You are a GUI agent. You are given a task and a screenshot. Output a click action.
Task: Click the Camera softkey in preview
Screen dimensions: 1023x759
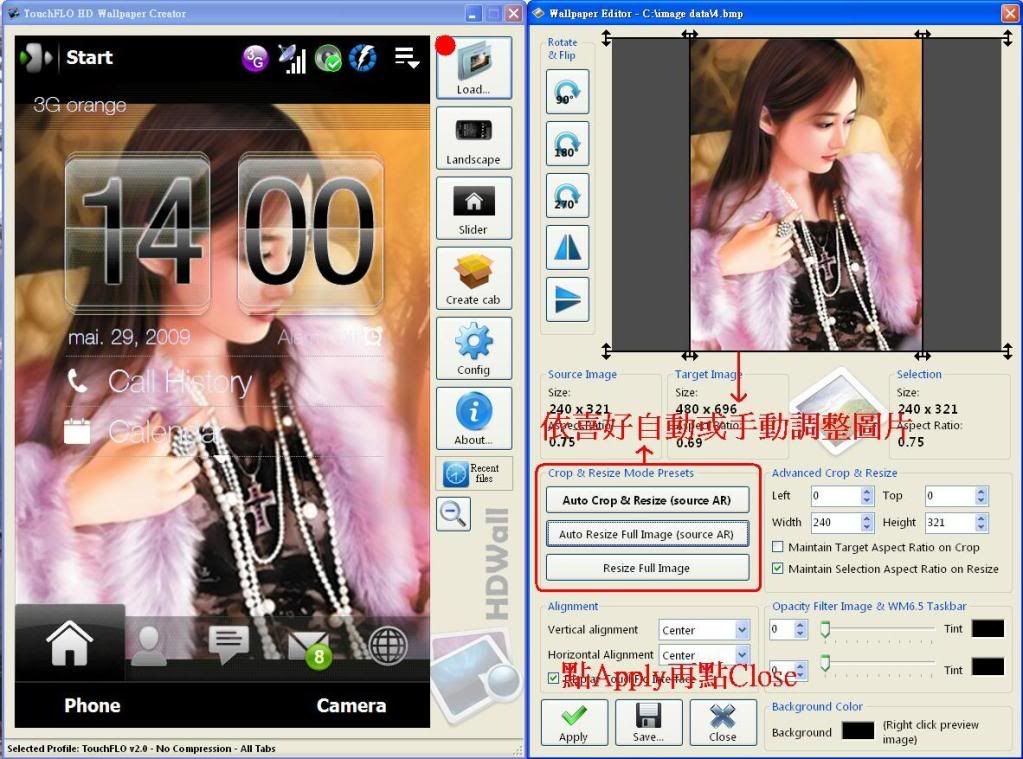coord(351,705)
